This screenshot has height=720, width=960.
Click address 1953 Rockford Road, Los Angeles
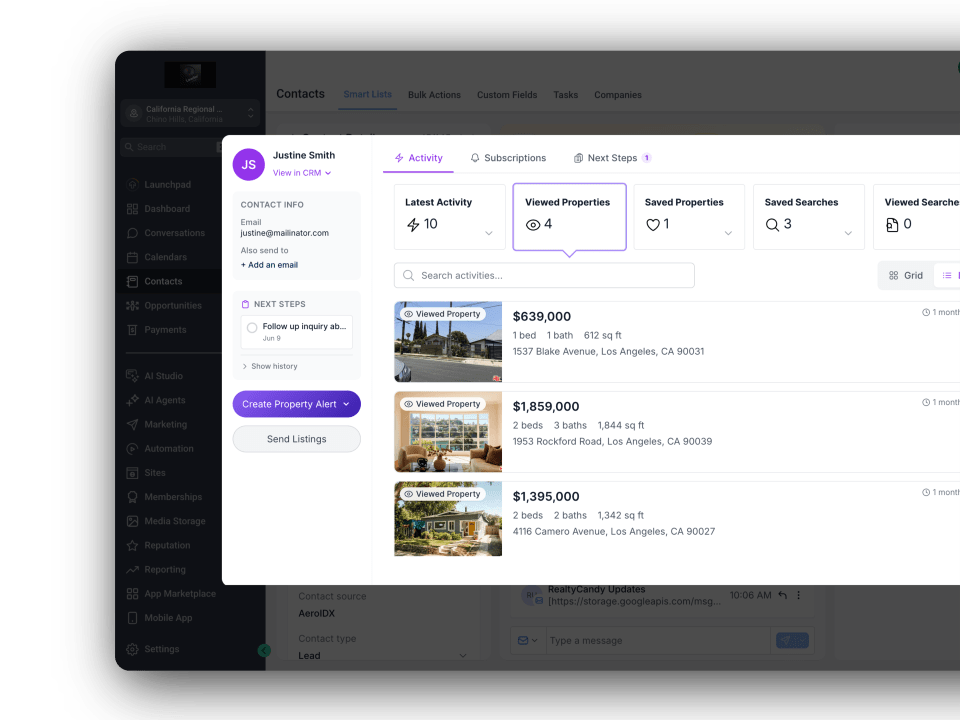[612, 441]
